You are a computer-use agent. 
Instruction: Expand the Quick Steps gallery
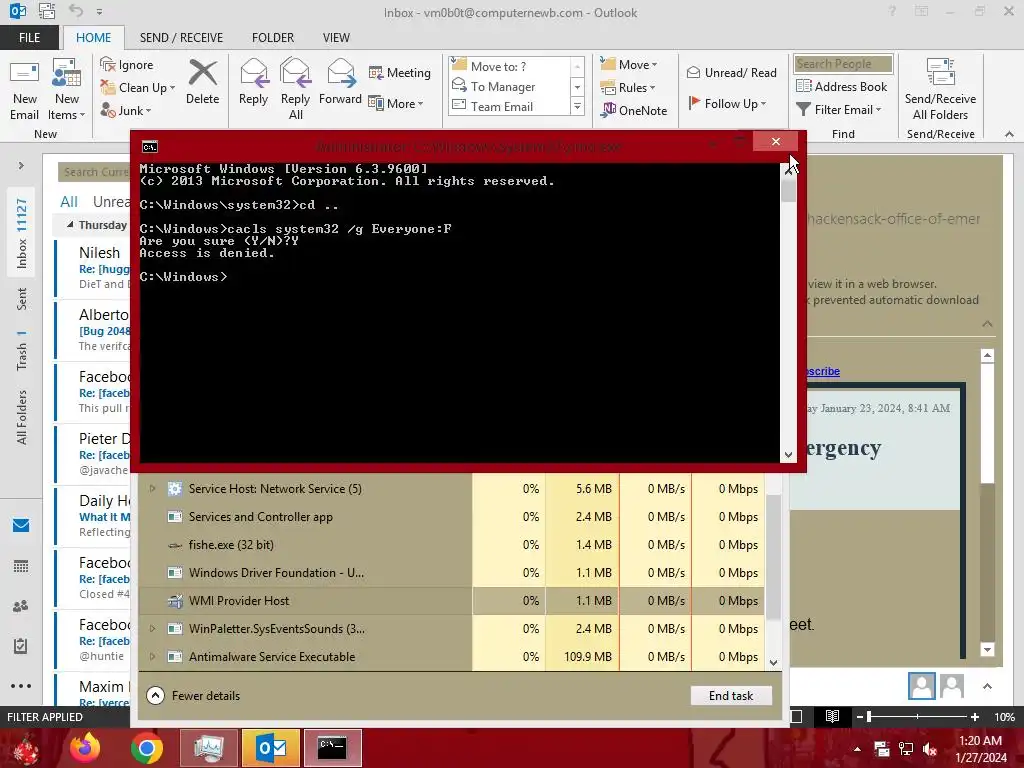point(577,106)
